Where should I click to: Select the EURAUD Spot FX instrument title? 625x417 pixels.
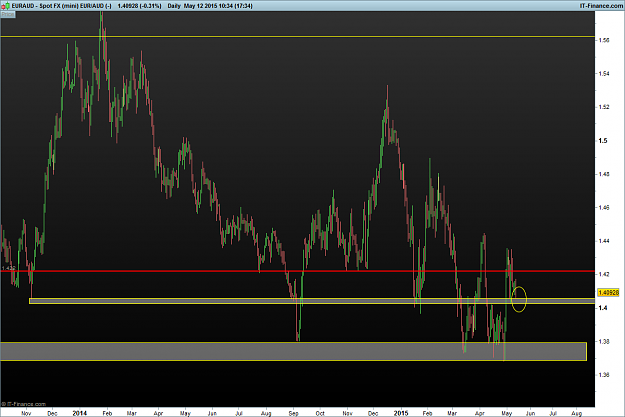click(61, 6)
